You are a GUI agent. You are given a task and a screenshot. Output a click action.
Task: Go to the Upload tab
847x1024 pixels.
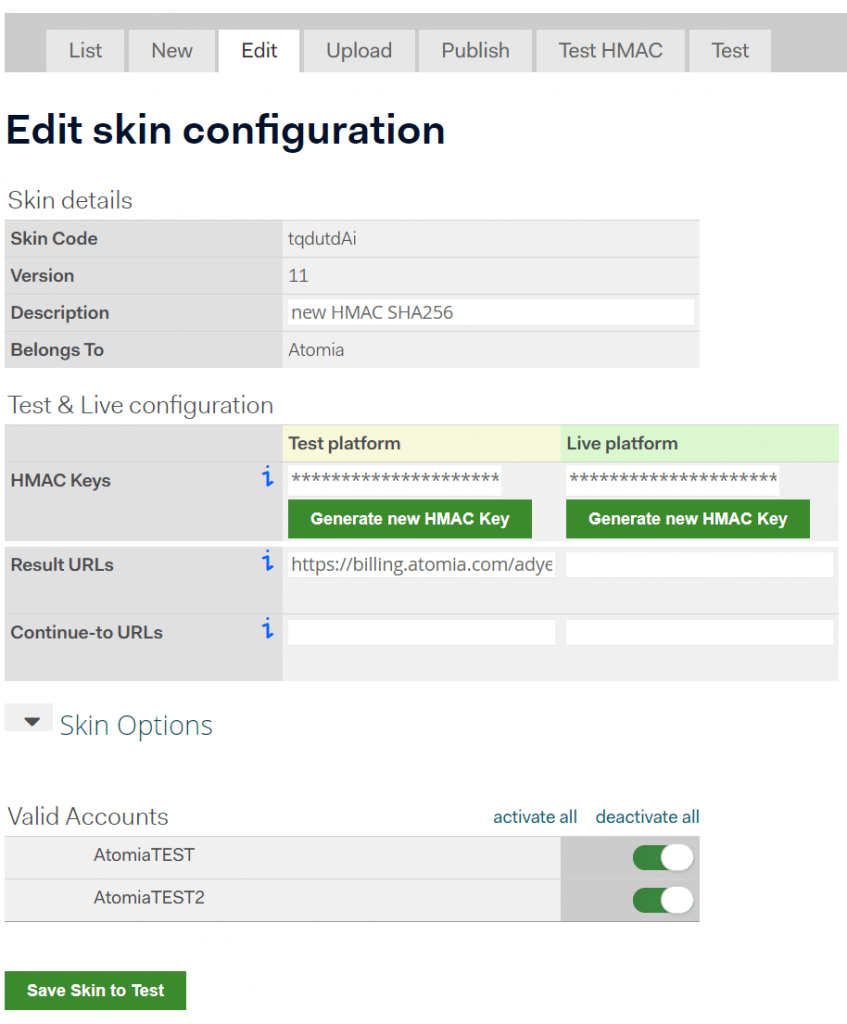[358, 50]
